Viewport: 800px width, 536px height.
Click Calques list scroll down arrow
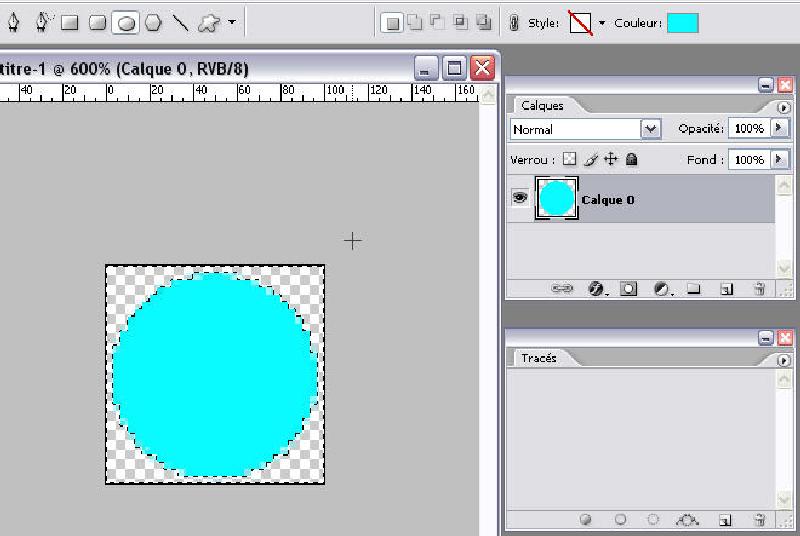tap(784, 267)
